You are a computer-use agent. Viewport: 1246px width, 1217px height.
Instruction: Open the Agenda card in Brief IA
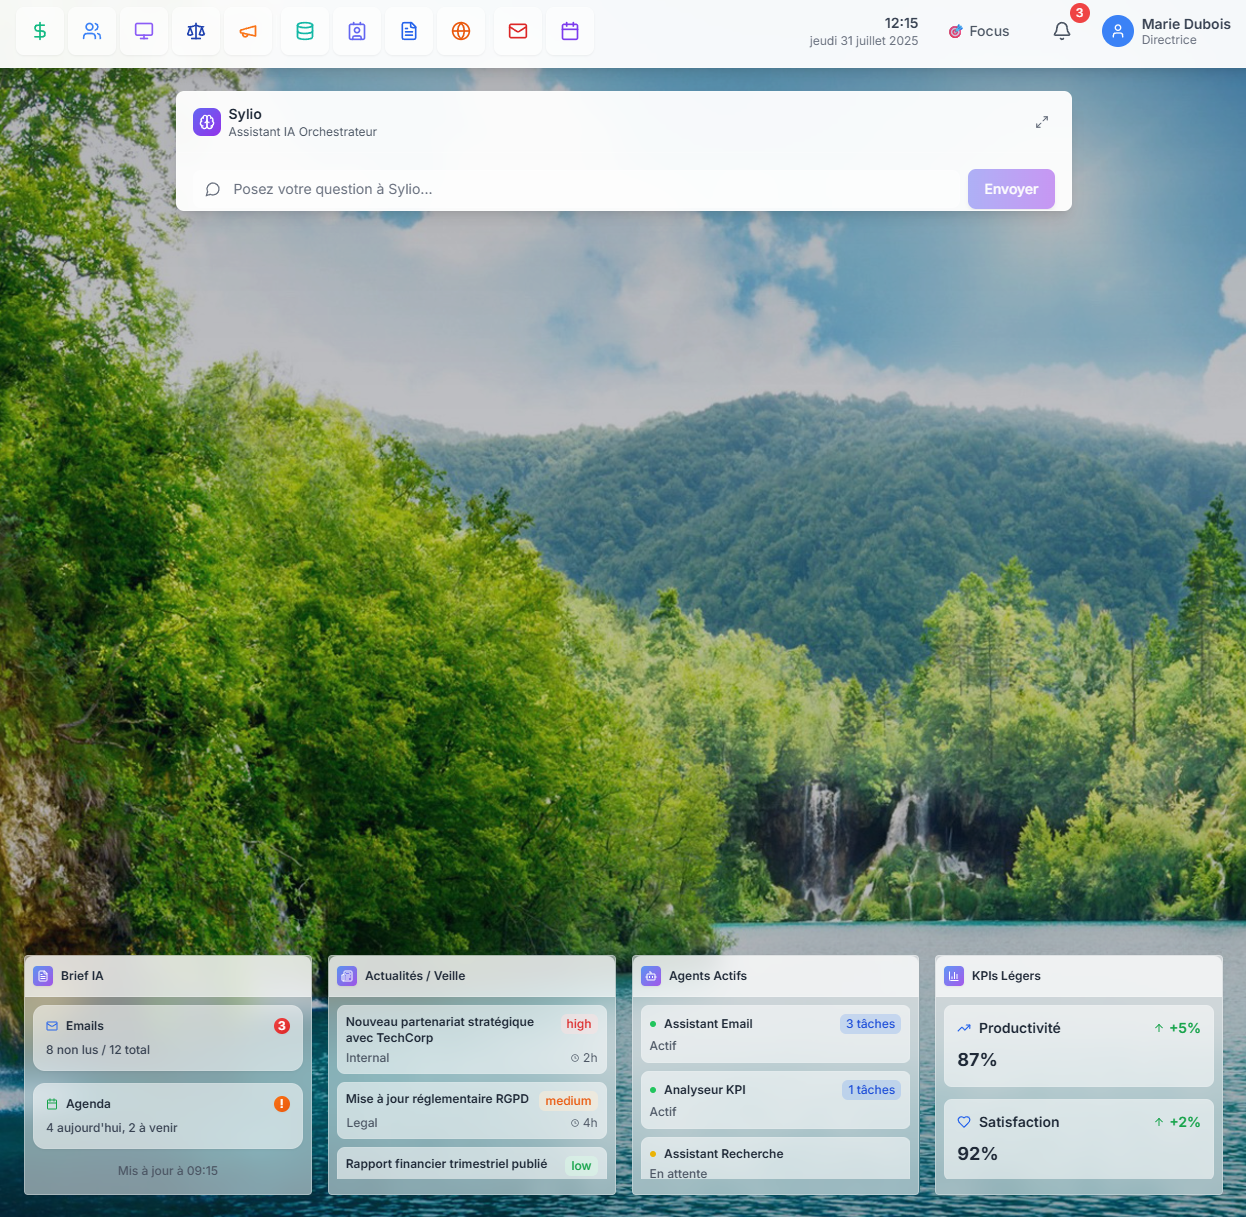(167, 1116)
